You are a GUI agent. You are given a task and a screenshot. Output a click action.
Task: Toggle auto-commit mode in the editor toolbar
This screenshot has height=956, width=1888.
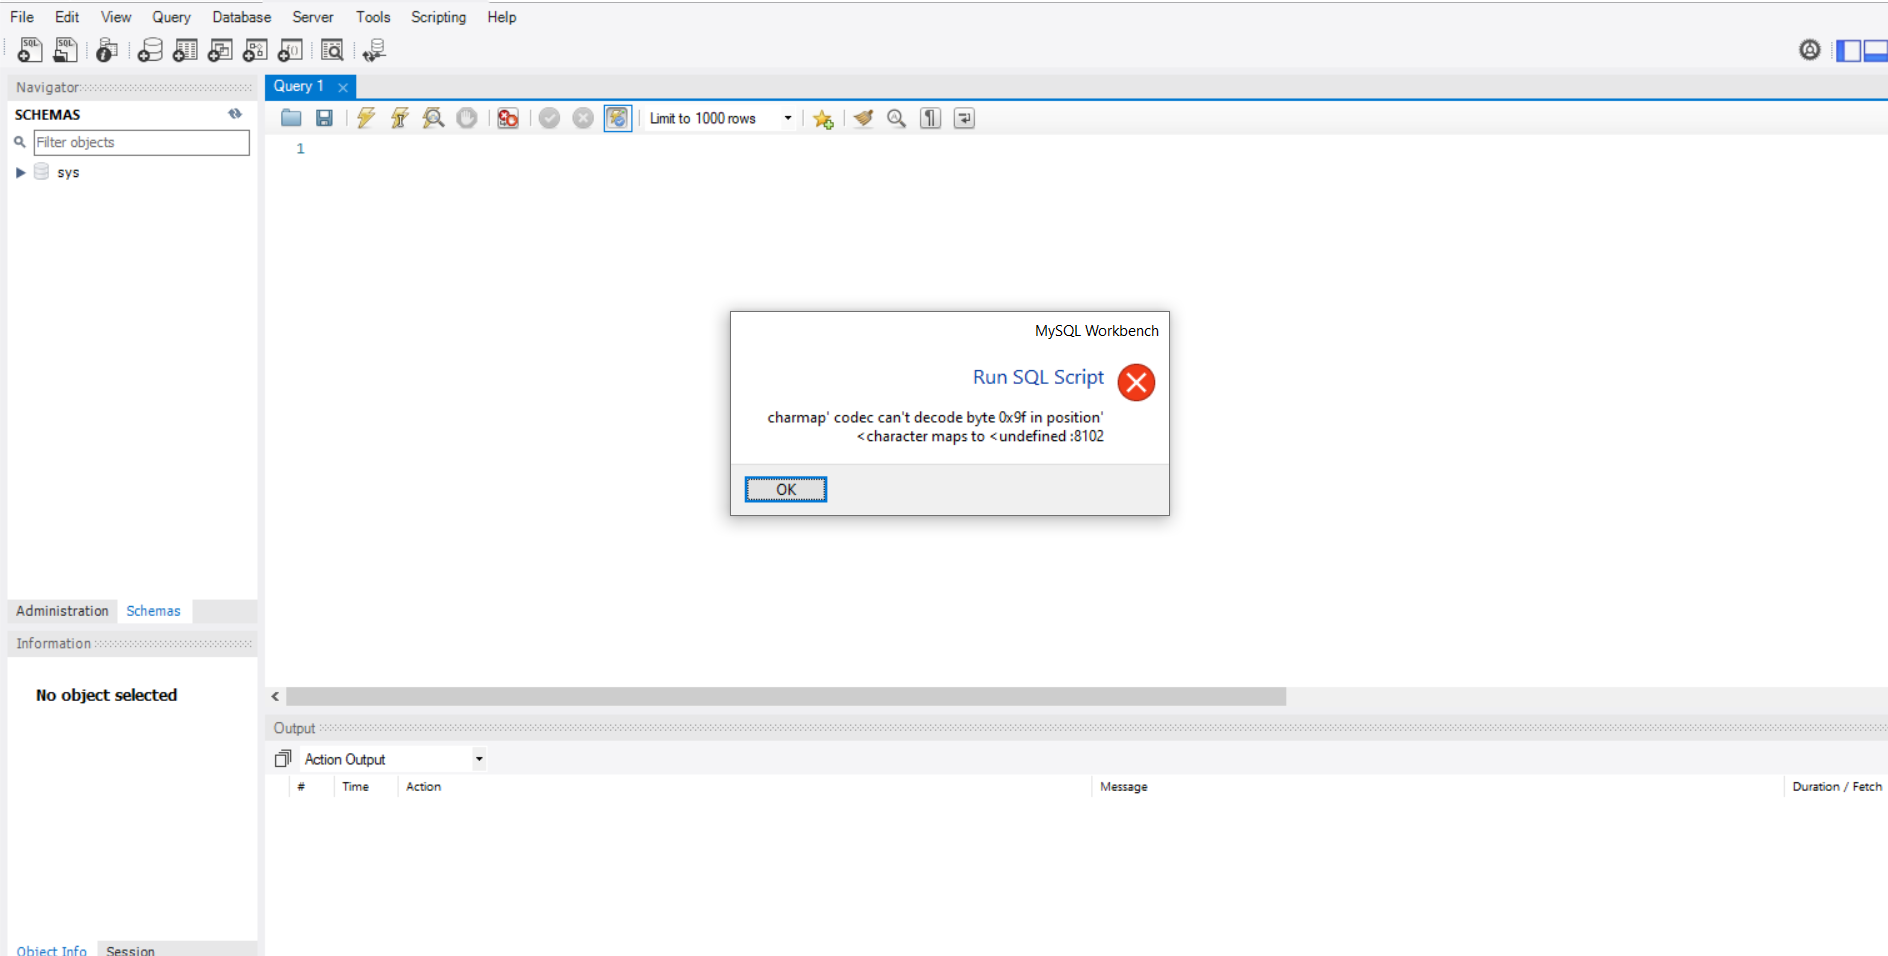(x=618, y=118)
